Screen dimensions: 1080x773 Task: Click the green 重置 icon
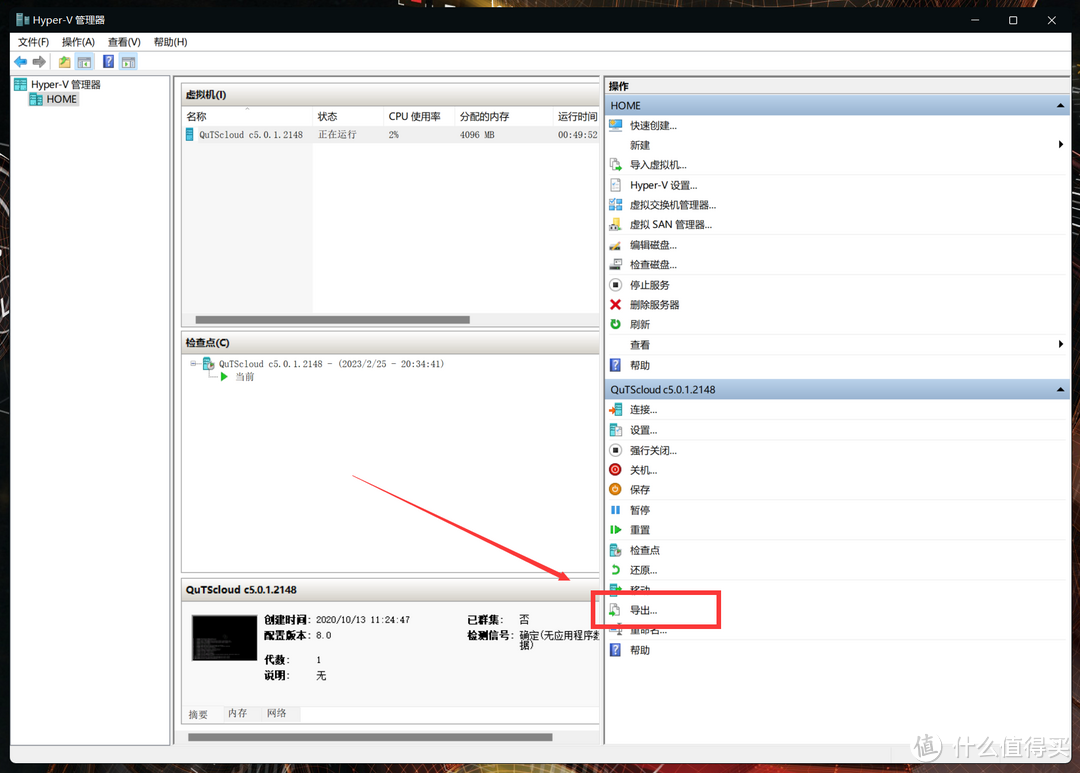tap(616, 530)
